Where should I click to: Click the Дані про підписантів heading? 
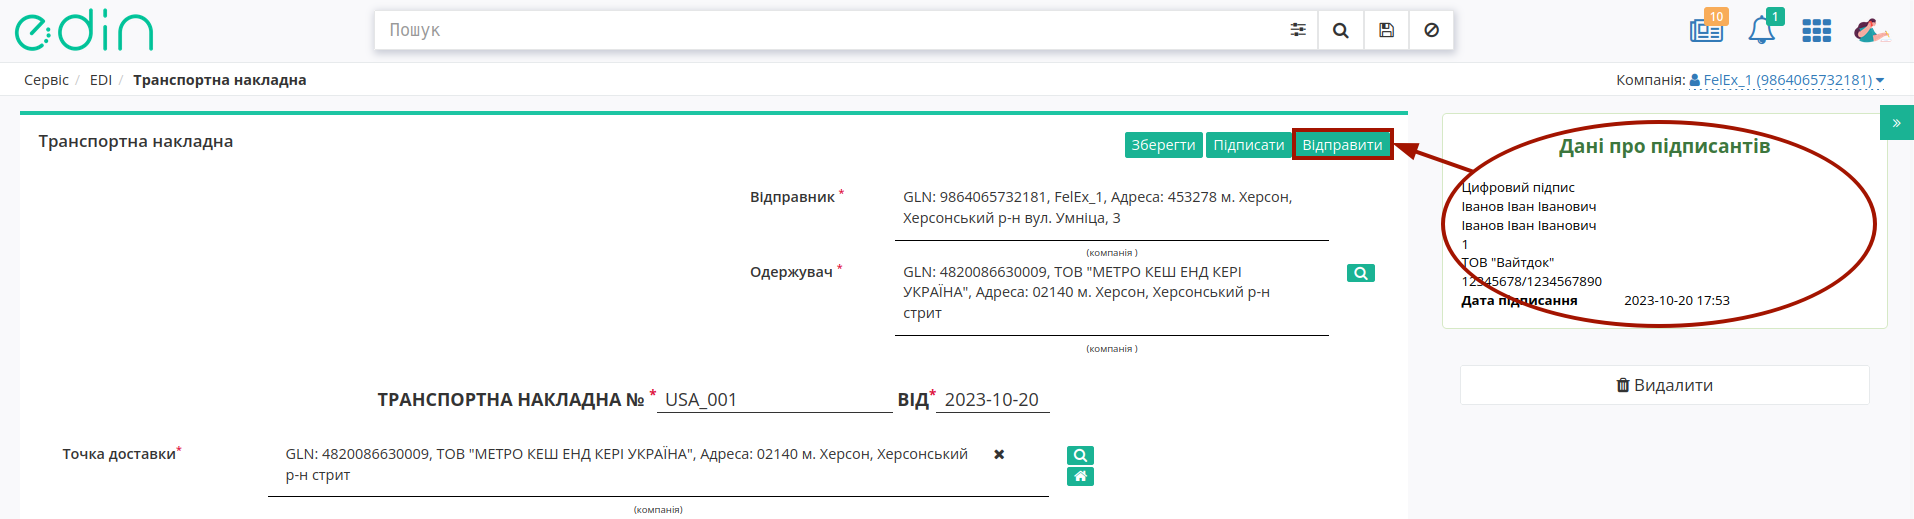(x=1664, y=146)
